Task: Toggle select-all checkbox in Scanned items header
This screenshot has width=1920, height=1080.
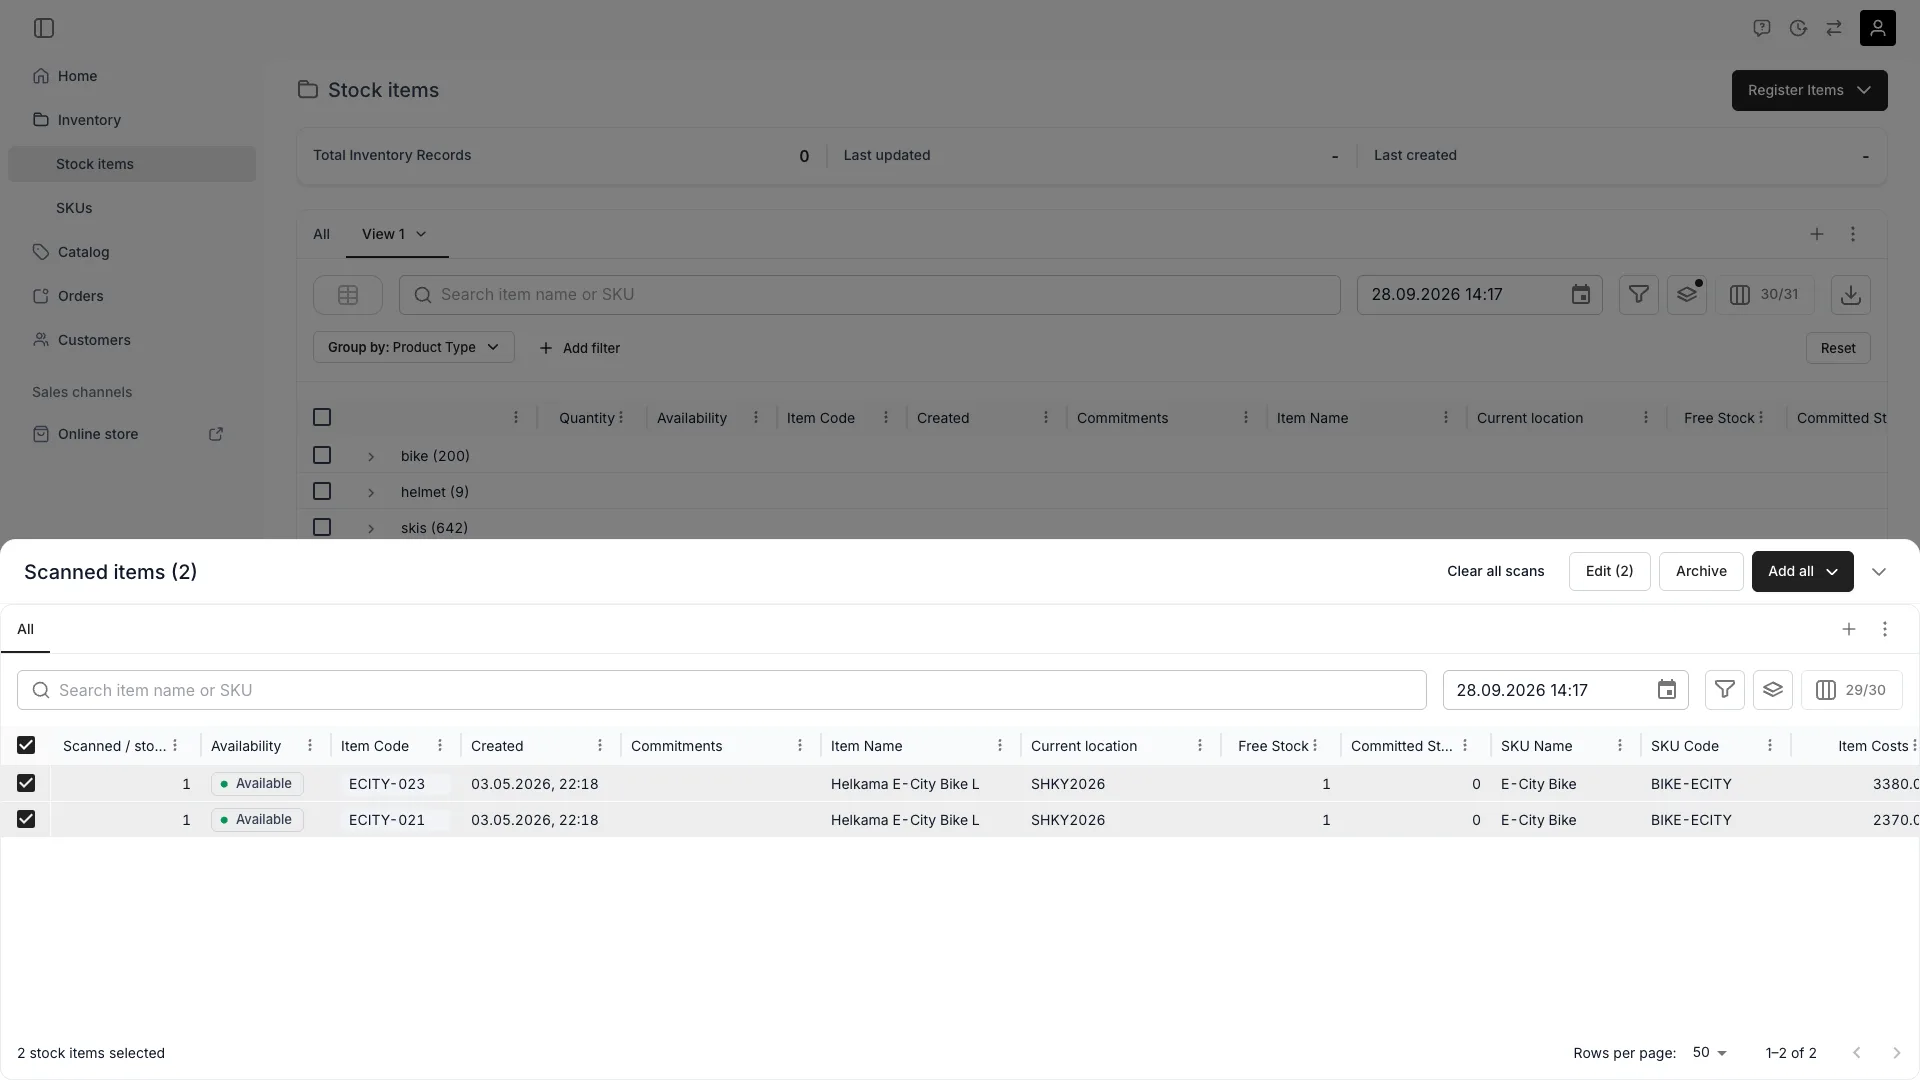Action: pos(26,745)
